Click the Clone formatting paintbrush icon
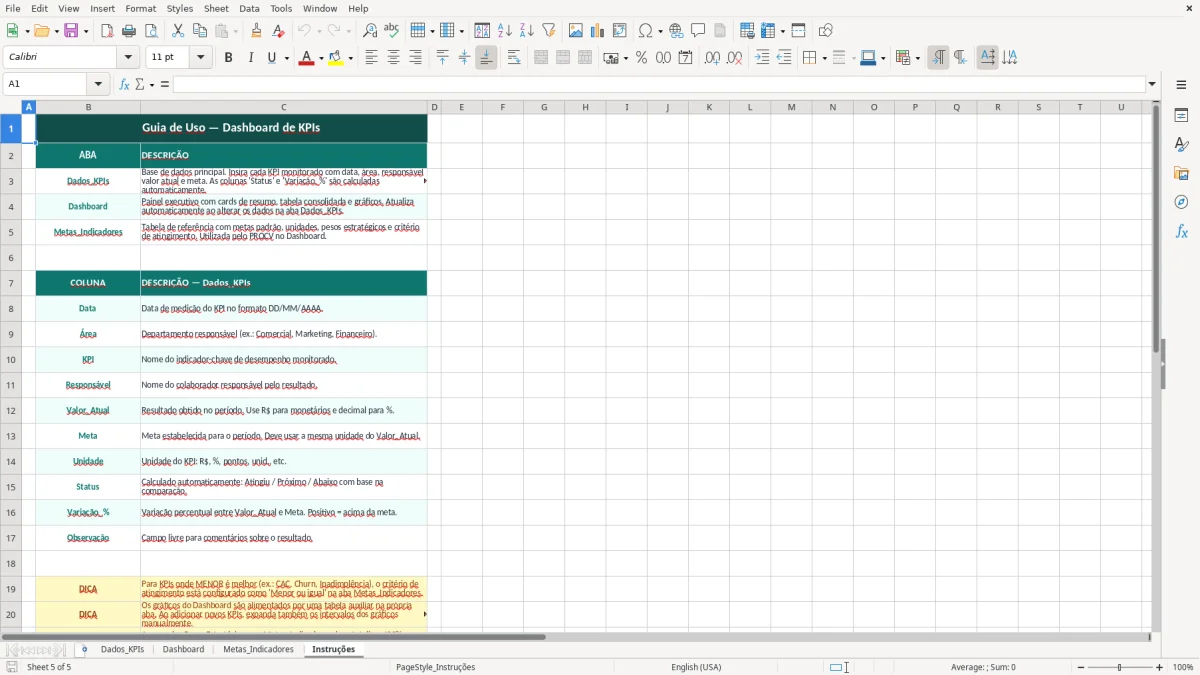 257,31
